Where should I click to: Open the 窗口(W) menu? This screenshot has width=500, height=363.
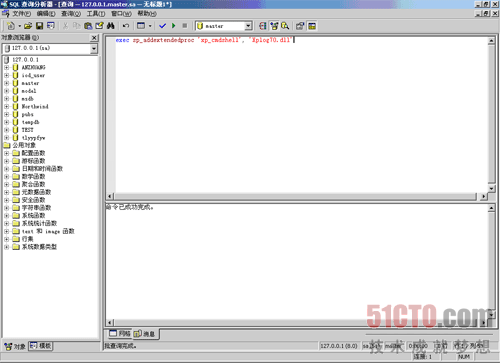(x=121, y=14)
